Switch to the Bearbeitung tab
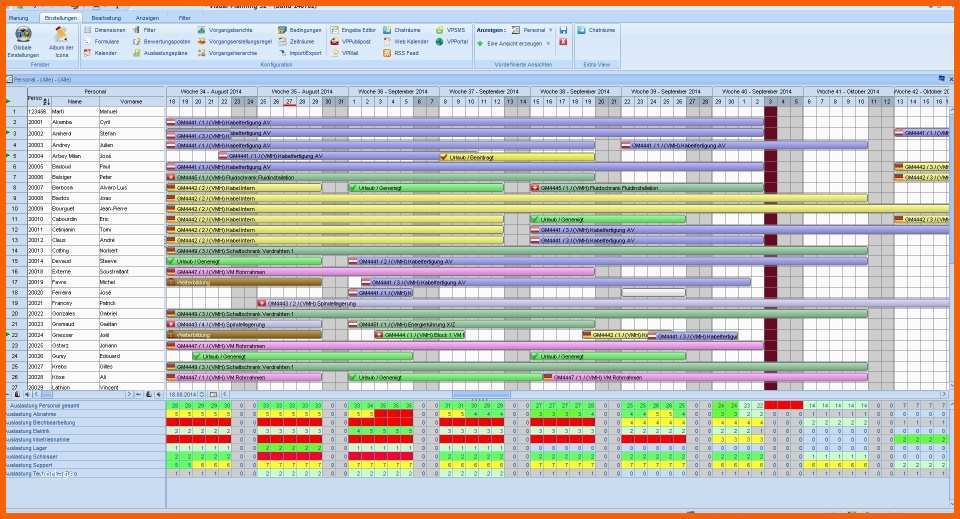The image size is (960, 519). [106, 18]
